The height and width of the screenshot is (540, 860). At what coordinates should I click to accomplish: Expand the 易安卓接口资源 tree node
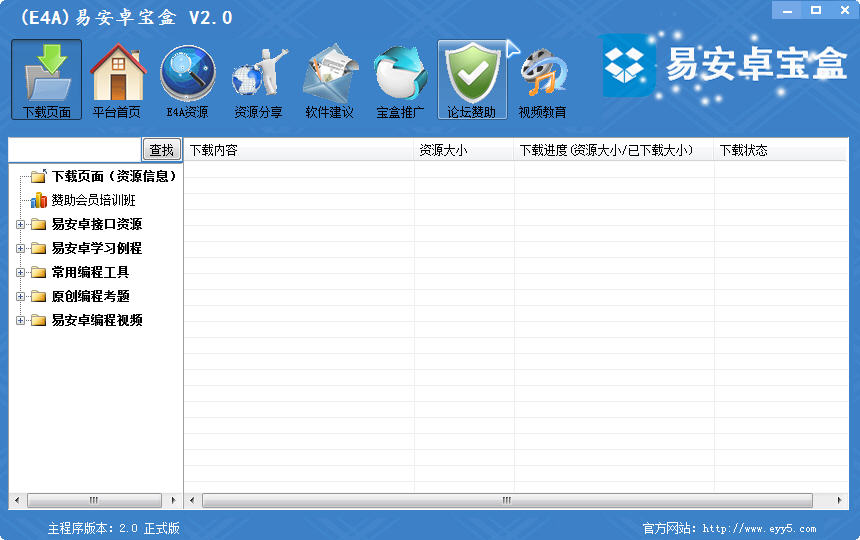[20, 224]
